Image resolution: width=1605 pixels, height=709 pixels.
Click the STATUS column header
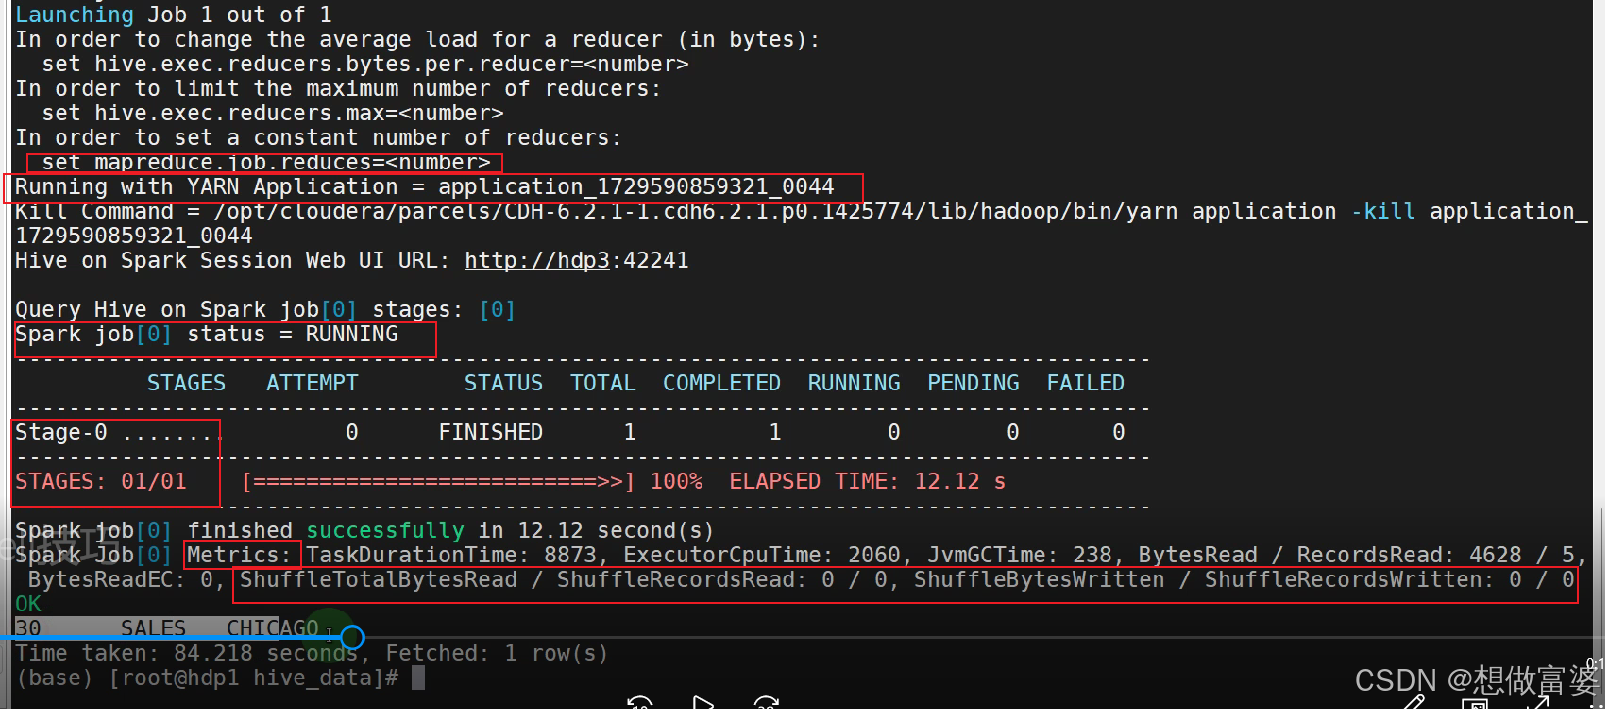pos(503,383)
